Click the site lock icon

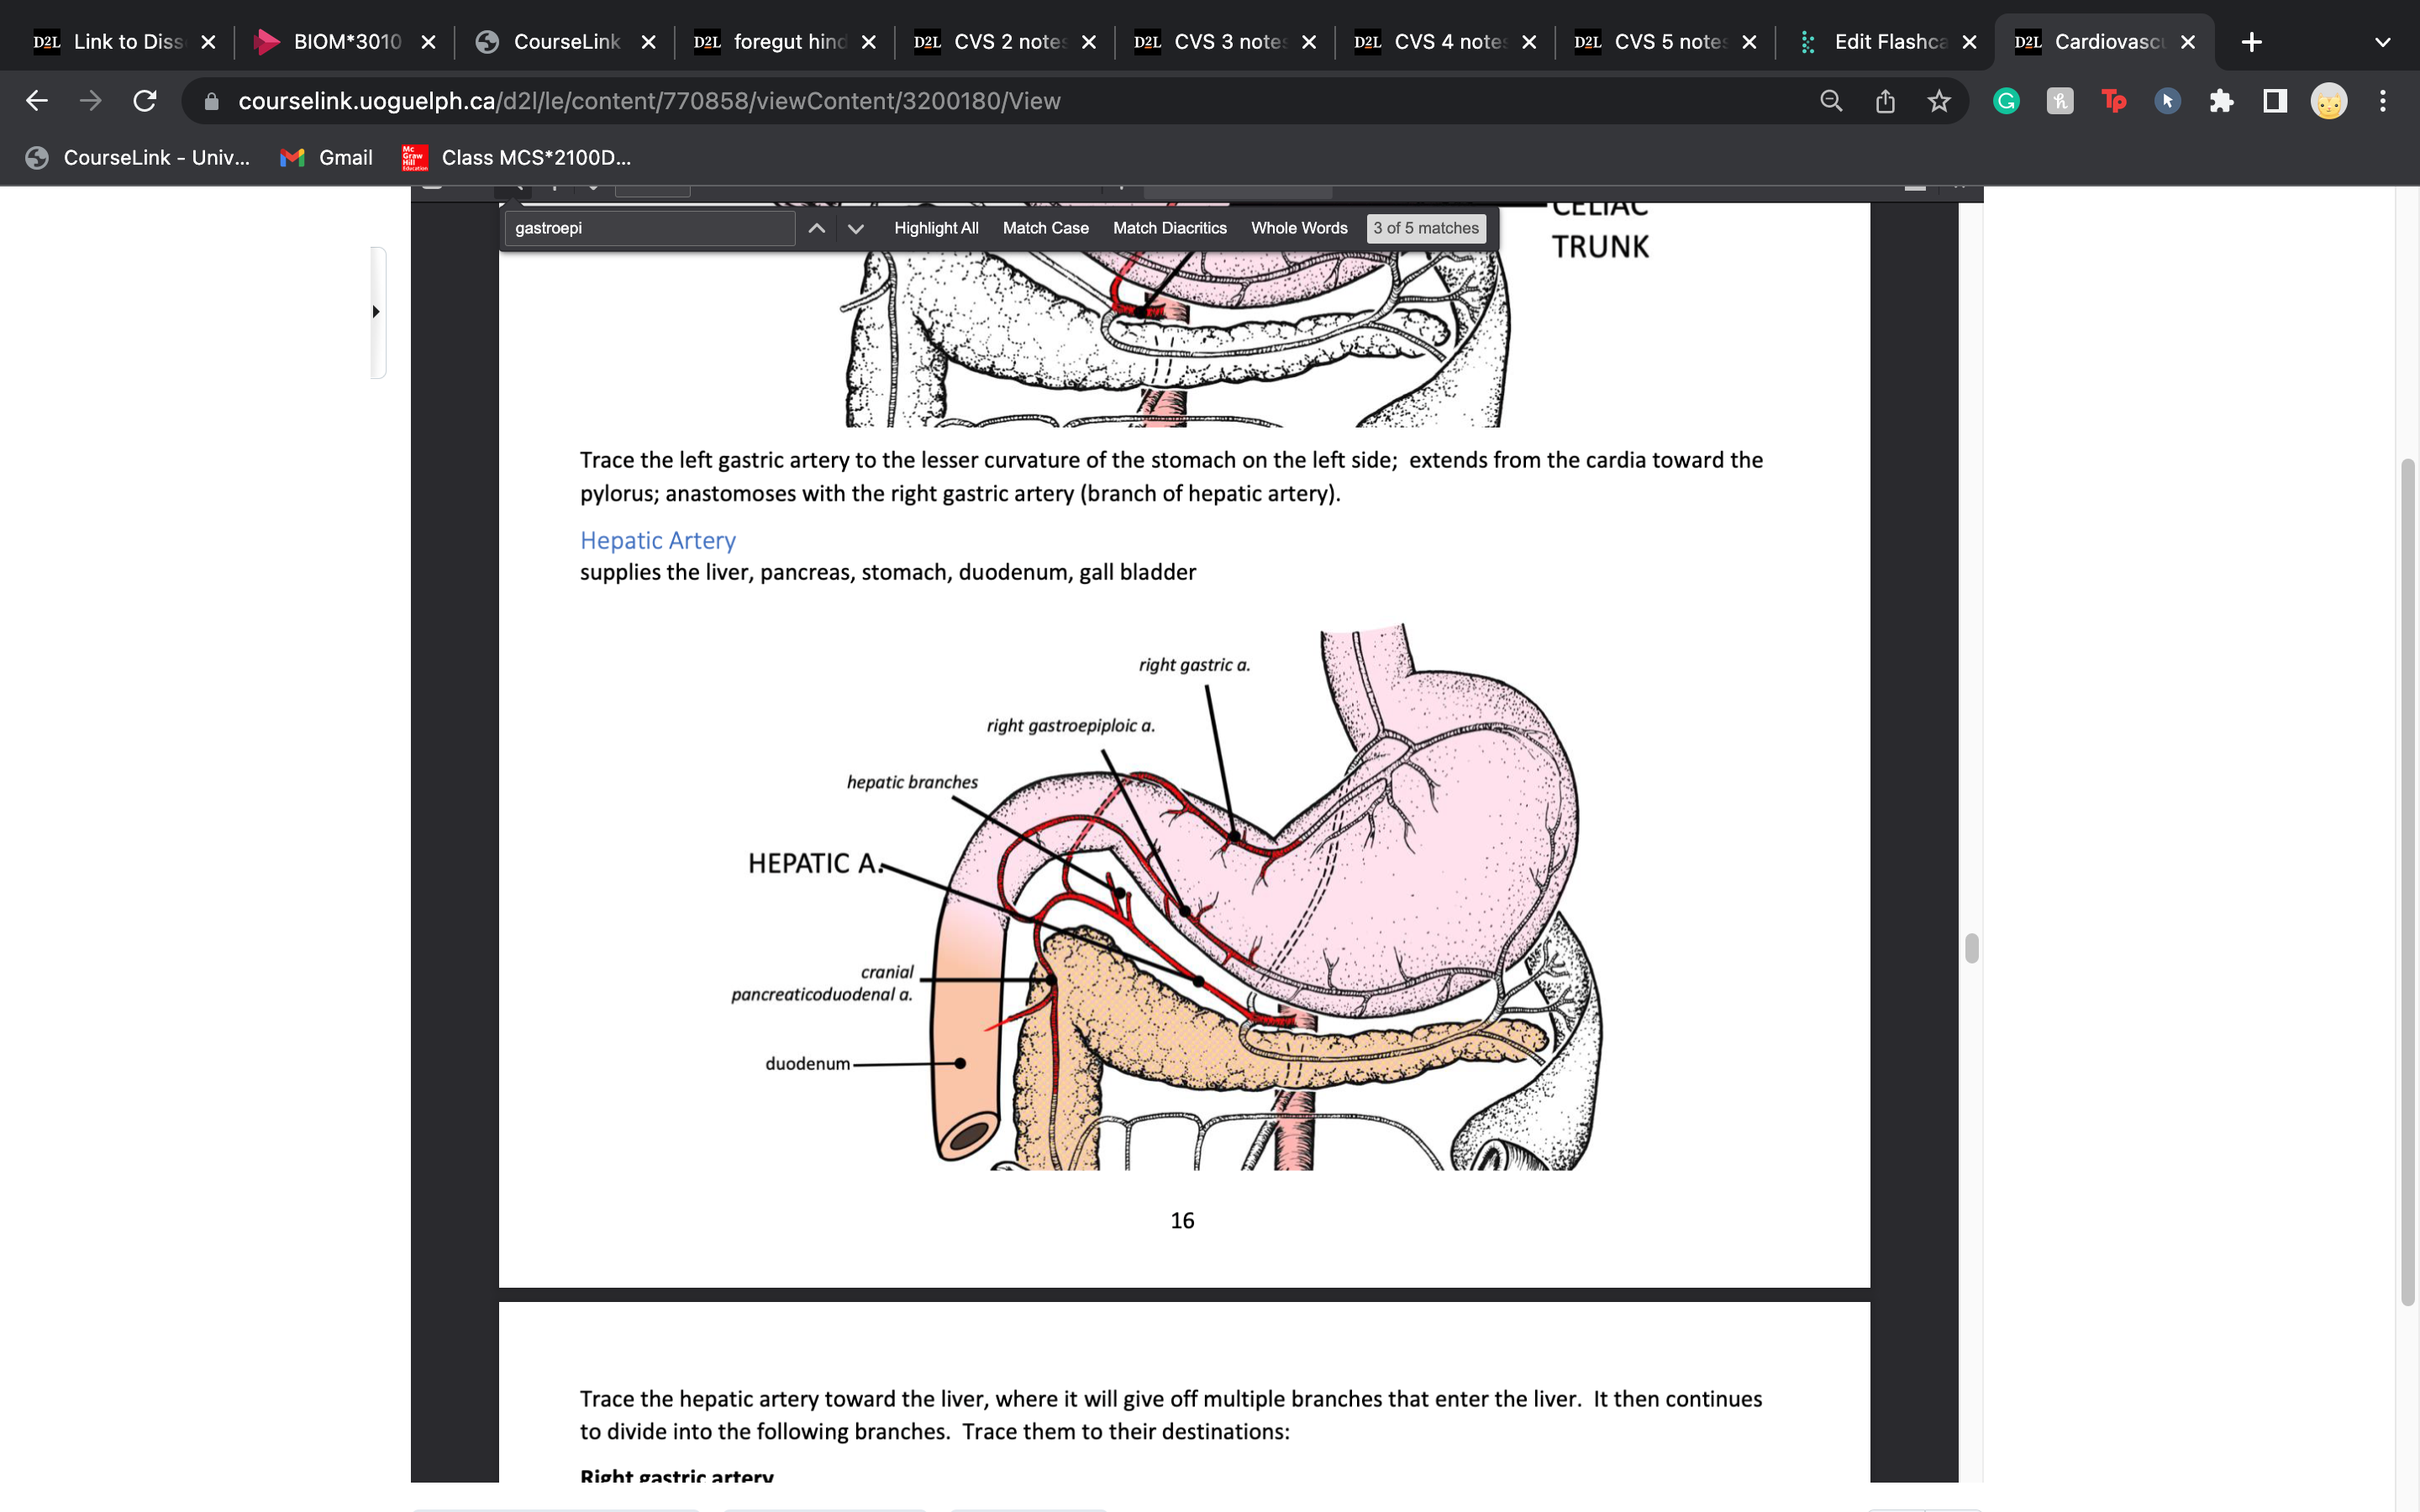(211, 101)
